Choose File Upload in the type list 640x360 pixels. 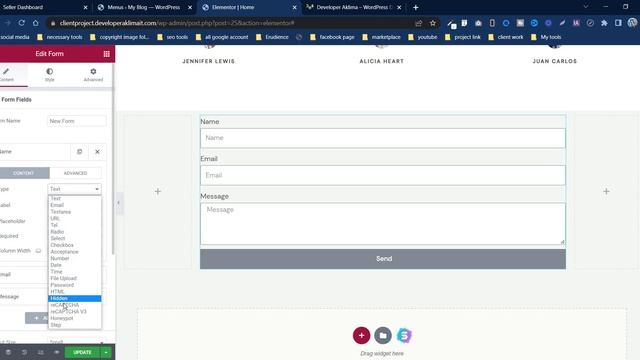pyautogui.click(x=74, y=278)
